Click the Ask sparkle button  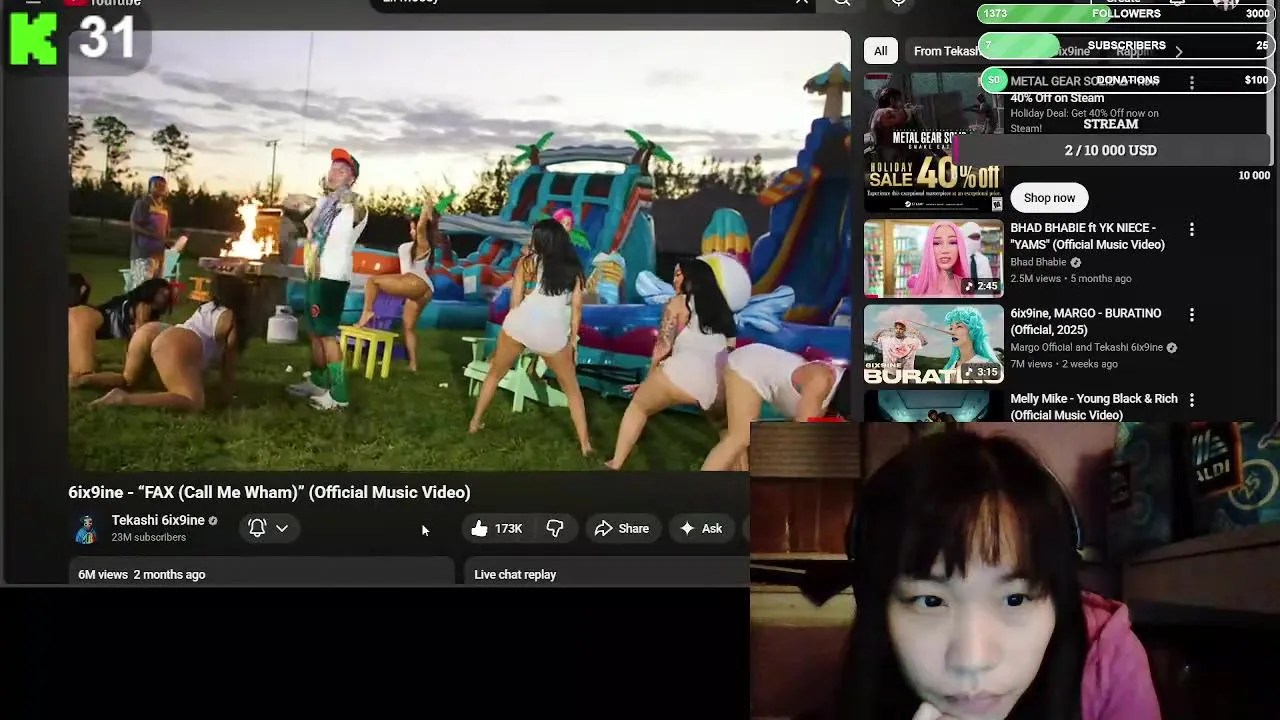(700, 528)
